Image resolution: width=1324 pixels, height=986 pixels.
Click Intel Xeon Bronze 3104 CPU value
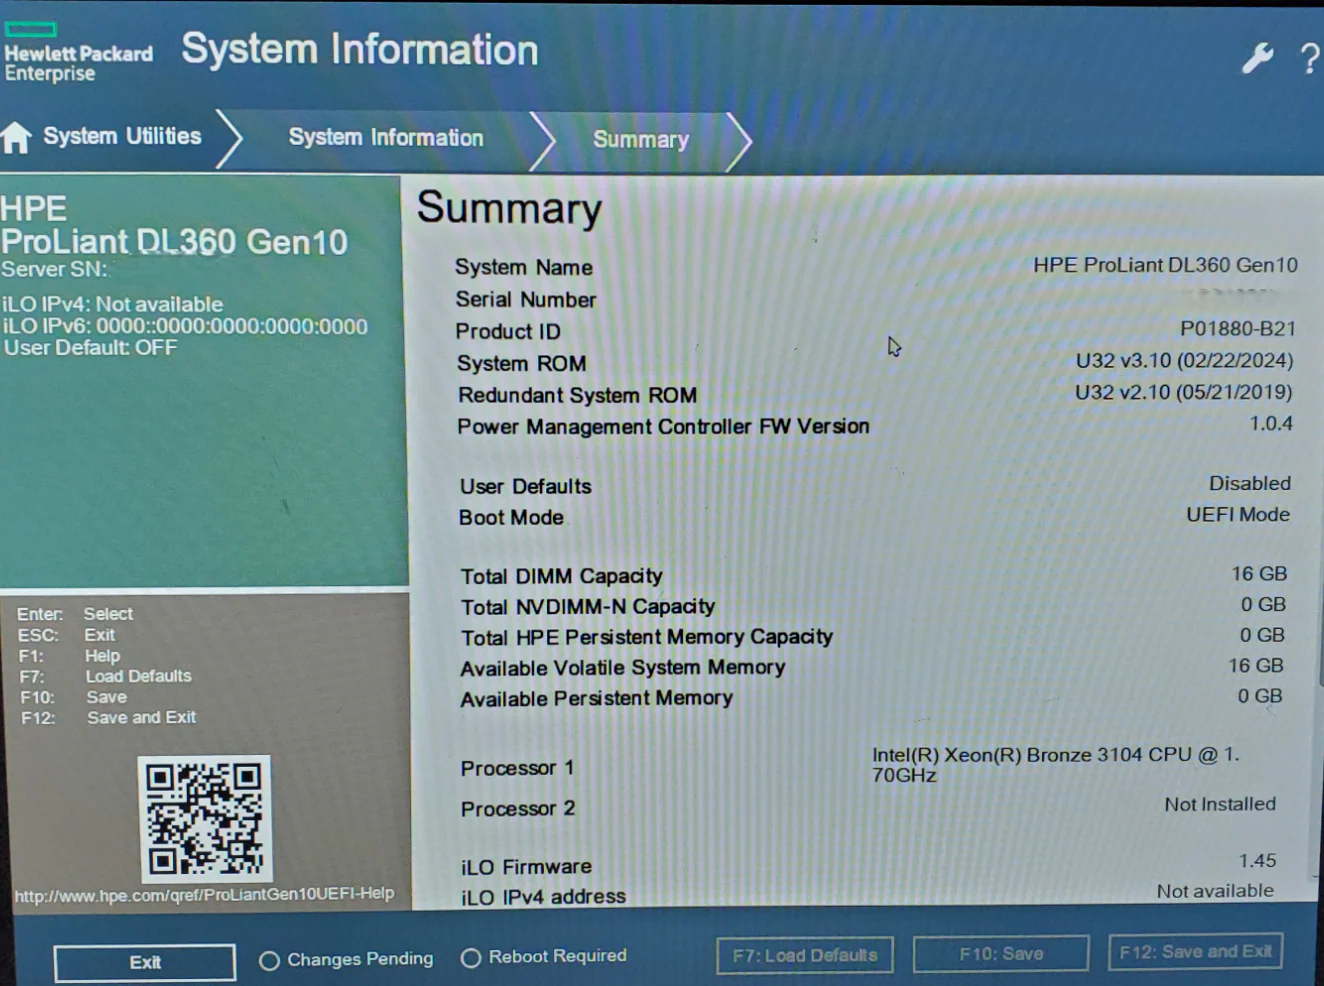pos(1056,764)
